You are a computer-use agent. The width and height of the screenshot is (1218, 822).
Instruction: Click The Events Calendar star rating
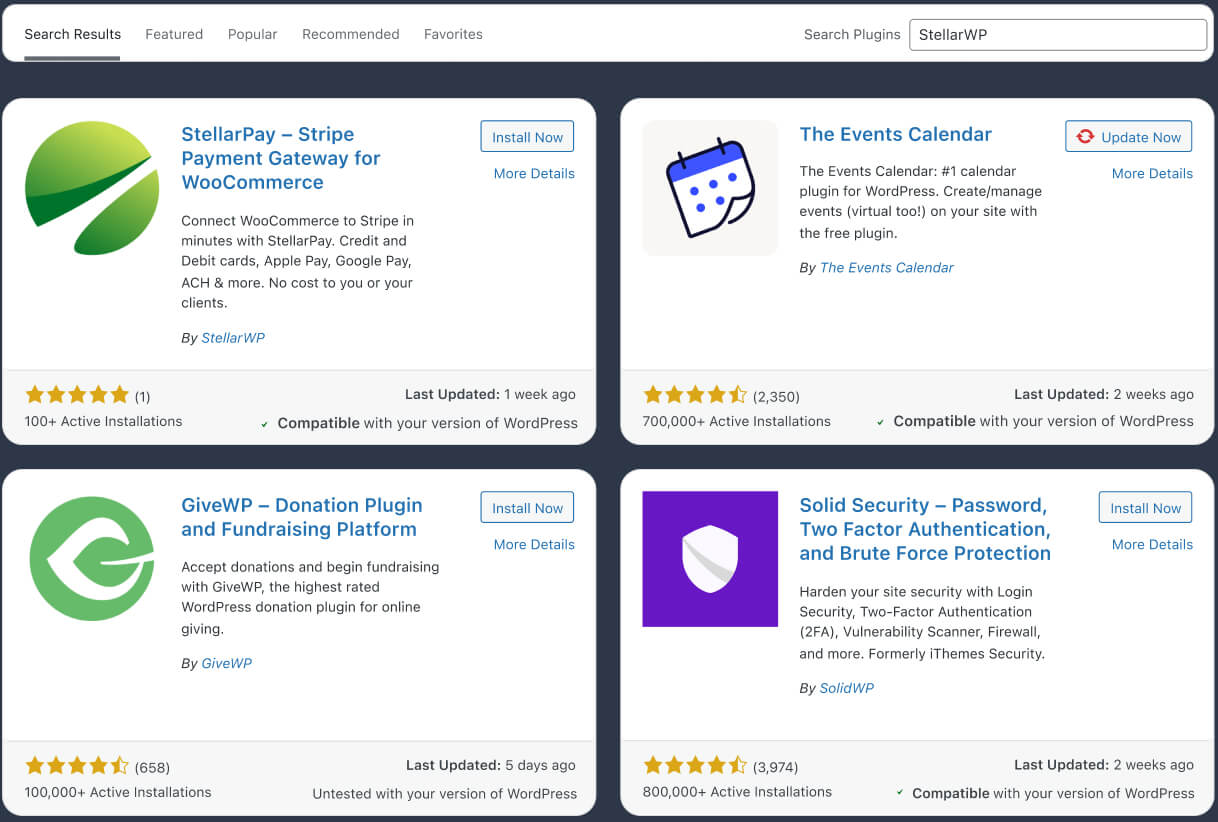(695, 395)
